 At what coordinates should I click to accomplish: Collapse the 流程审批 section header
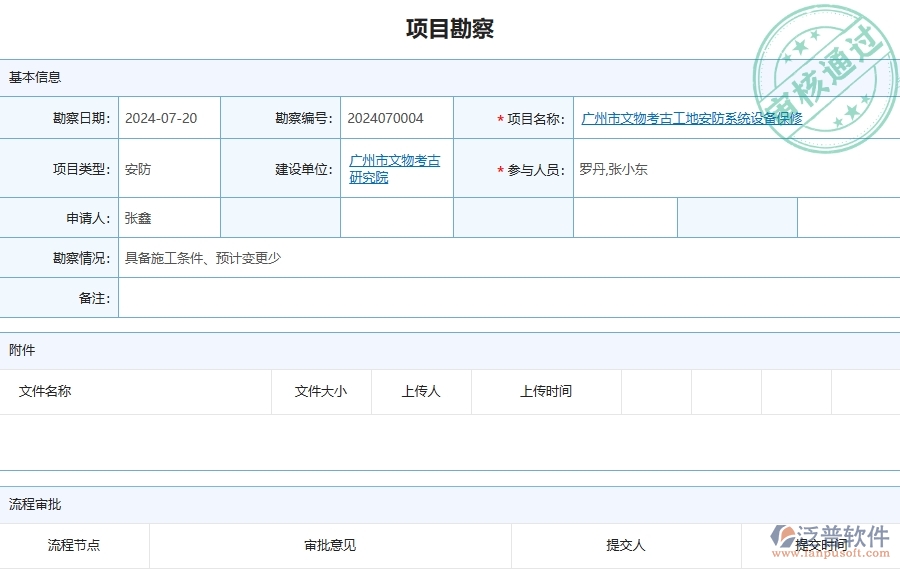(35, 504)
